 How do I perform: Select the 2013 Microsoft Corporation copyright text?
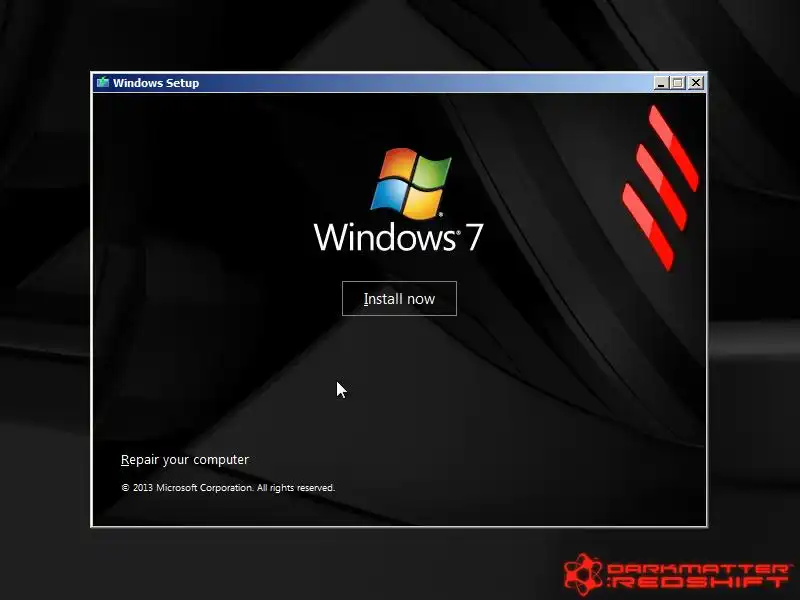click(x=228, y=488)
